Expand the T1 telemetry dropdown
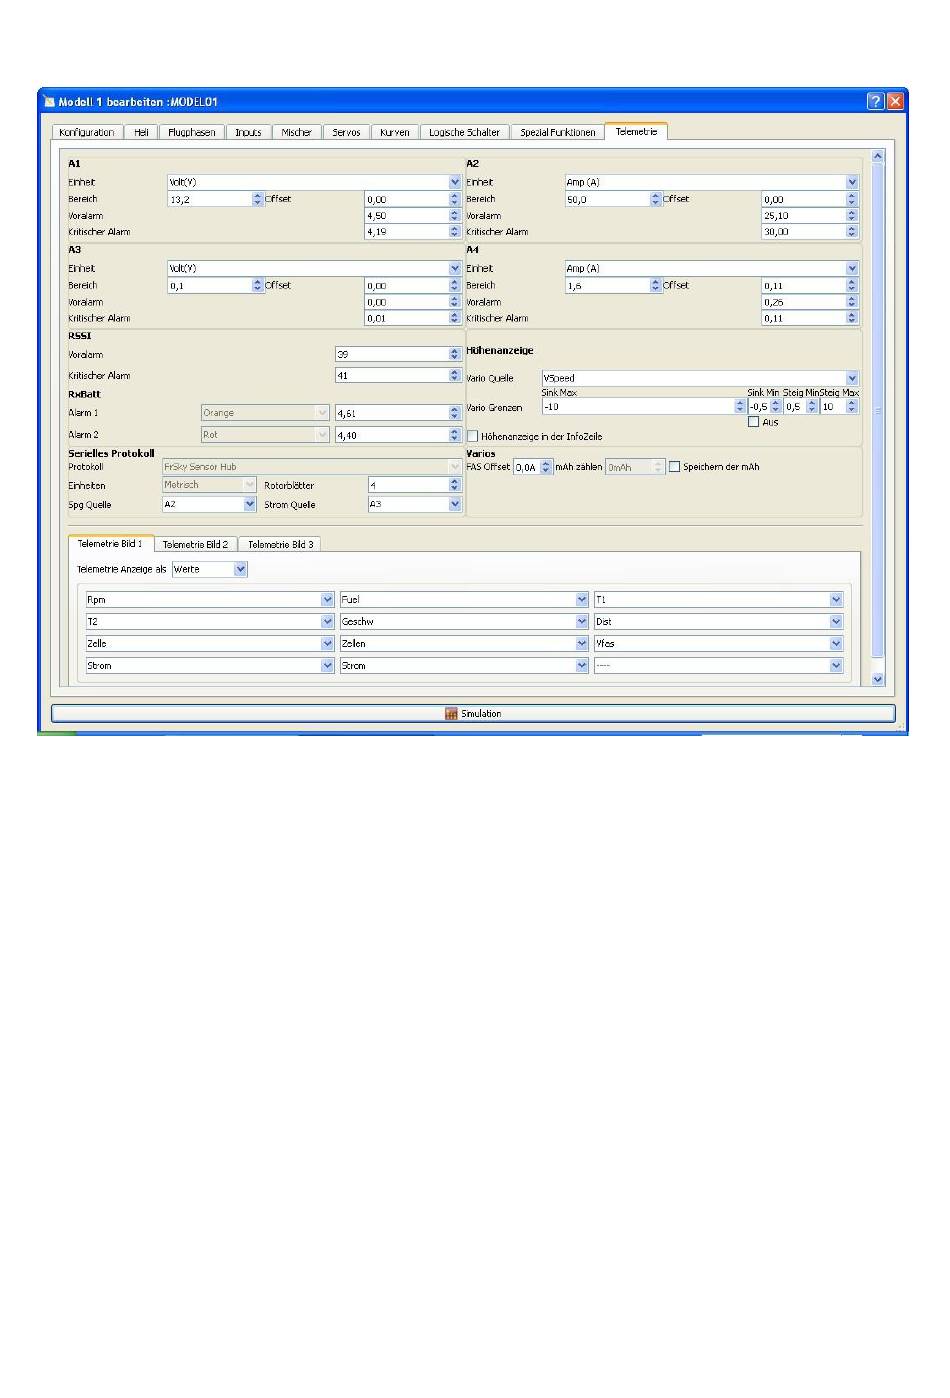The image size is (950, 1398). point(718,599)
